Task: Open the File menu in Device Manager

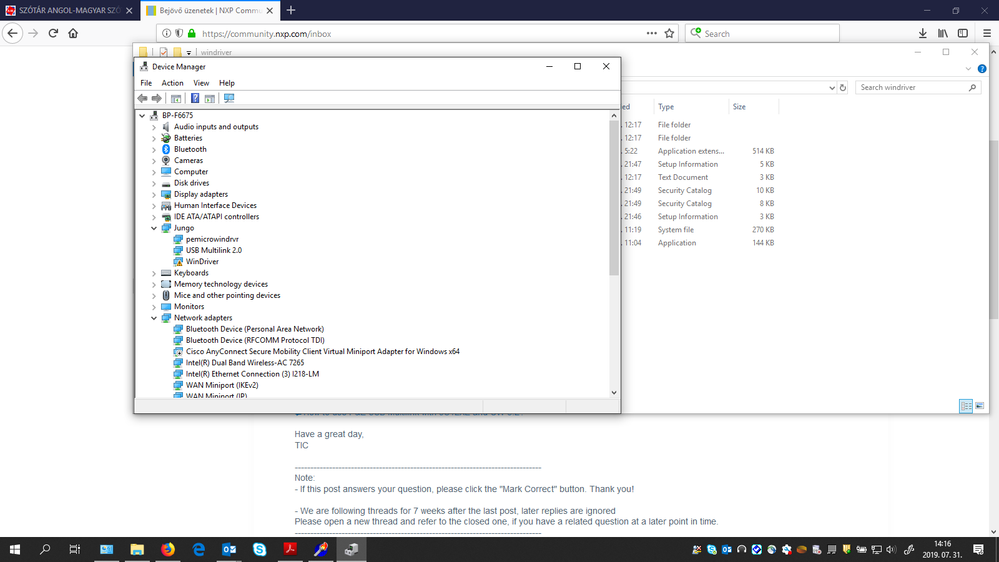Action: pyautogui.click(x=146, y=83)
